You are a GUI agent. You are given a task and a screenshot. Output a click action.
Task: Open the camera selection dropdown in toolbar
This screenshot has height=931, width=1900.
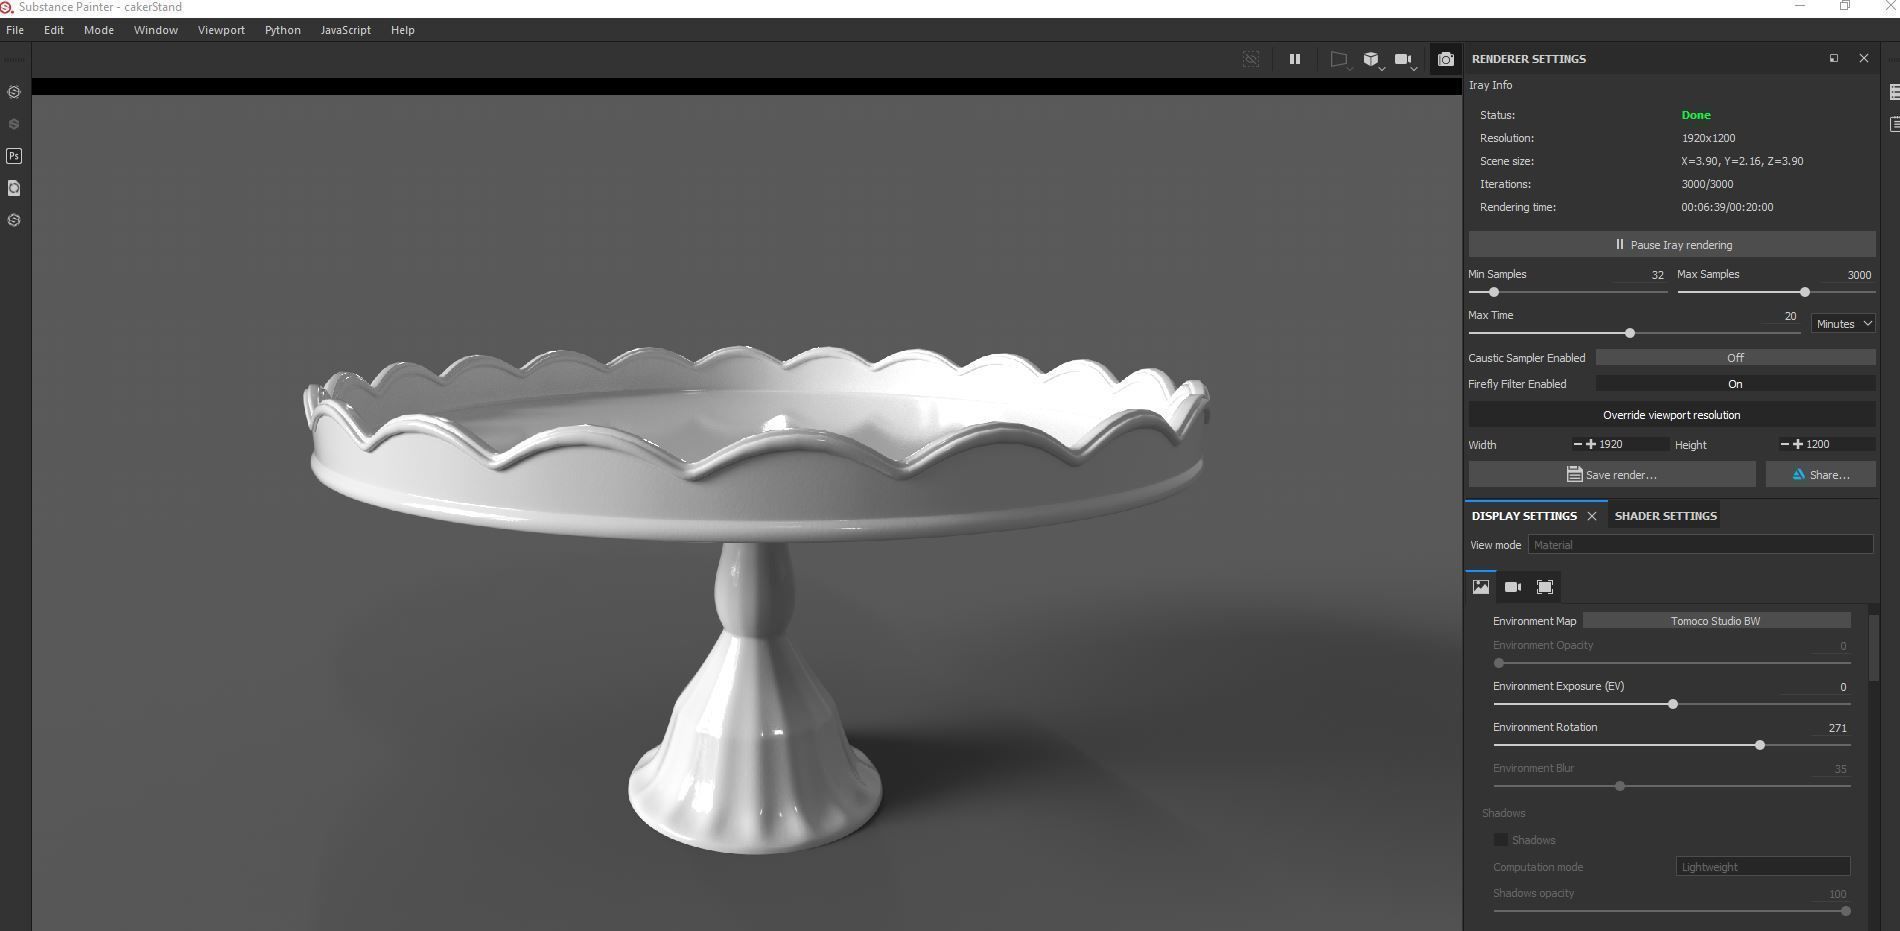click(1405, 60)
